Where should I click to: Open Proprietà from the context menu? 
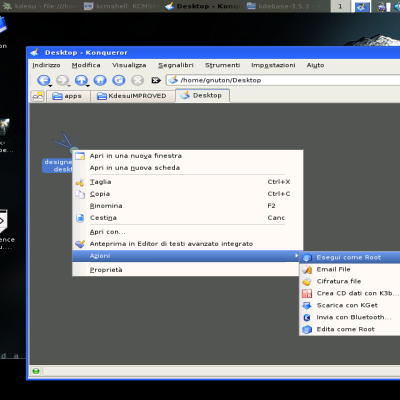pyautogui.click(x=187, y=270)
